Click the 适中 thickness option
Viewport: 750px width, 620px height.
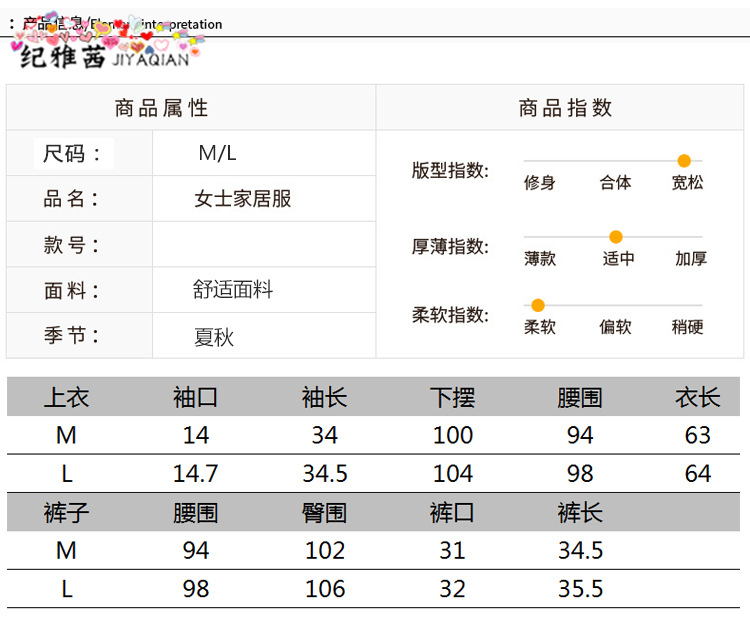click(618, 258)
